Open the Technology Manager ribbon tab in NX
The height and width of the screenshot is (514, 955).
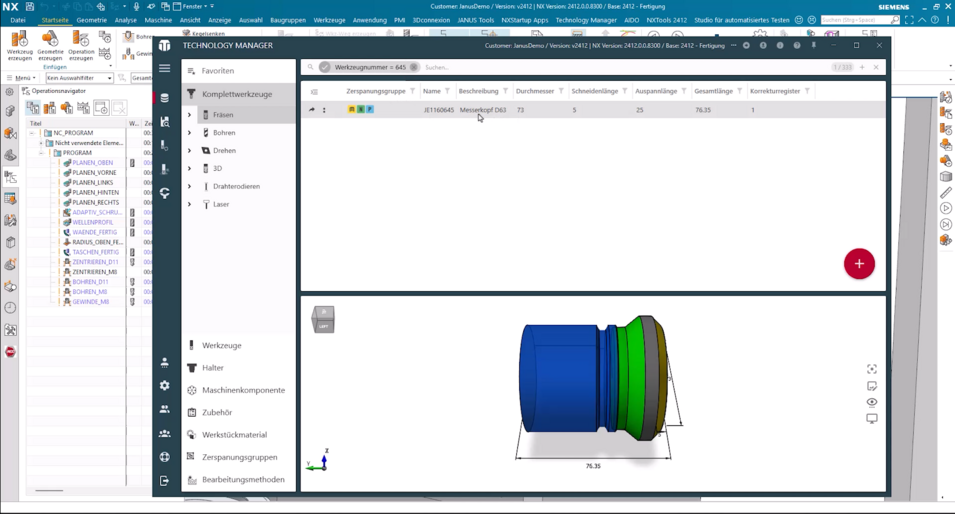[586, 20]
